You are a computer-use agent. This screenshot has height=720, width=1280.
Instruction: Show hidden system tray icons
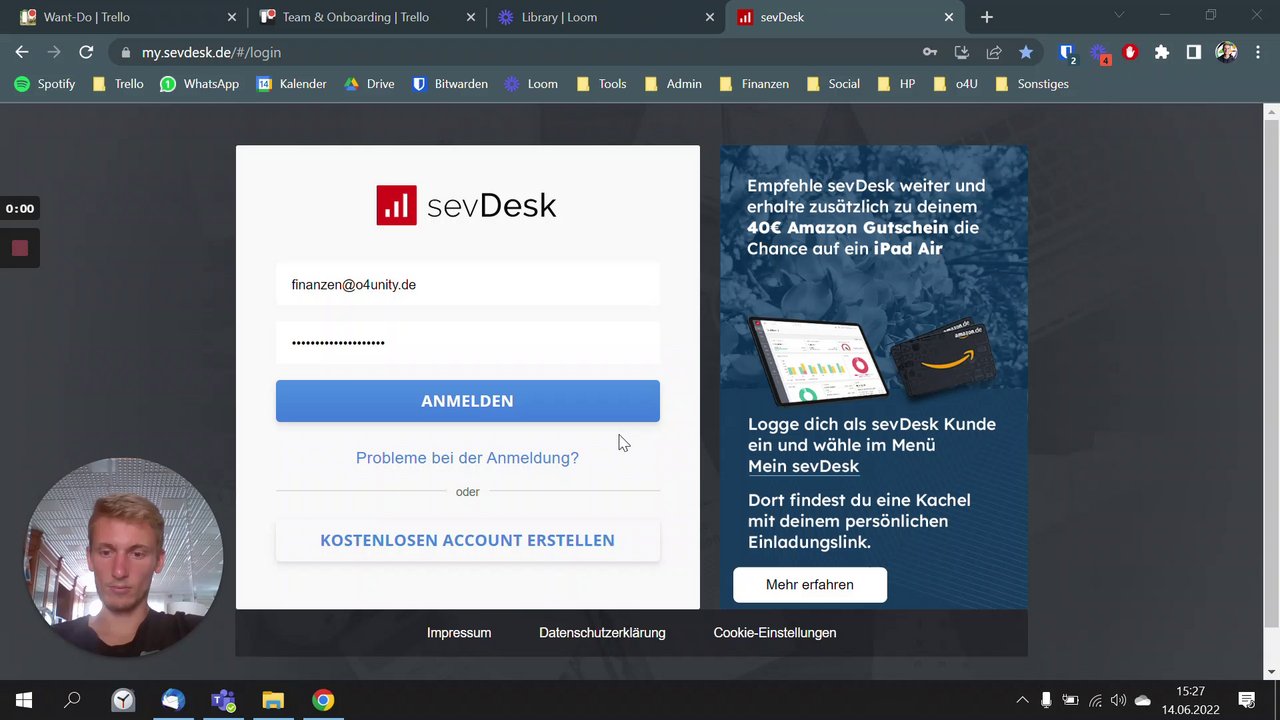[x=1022, y=700]
